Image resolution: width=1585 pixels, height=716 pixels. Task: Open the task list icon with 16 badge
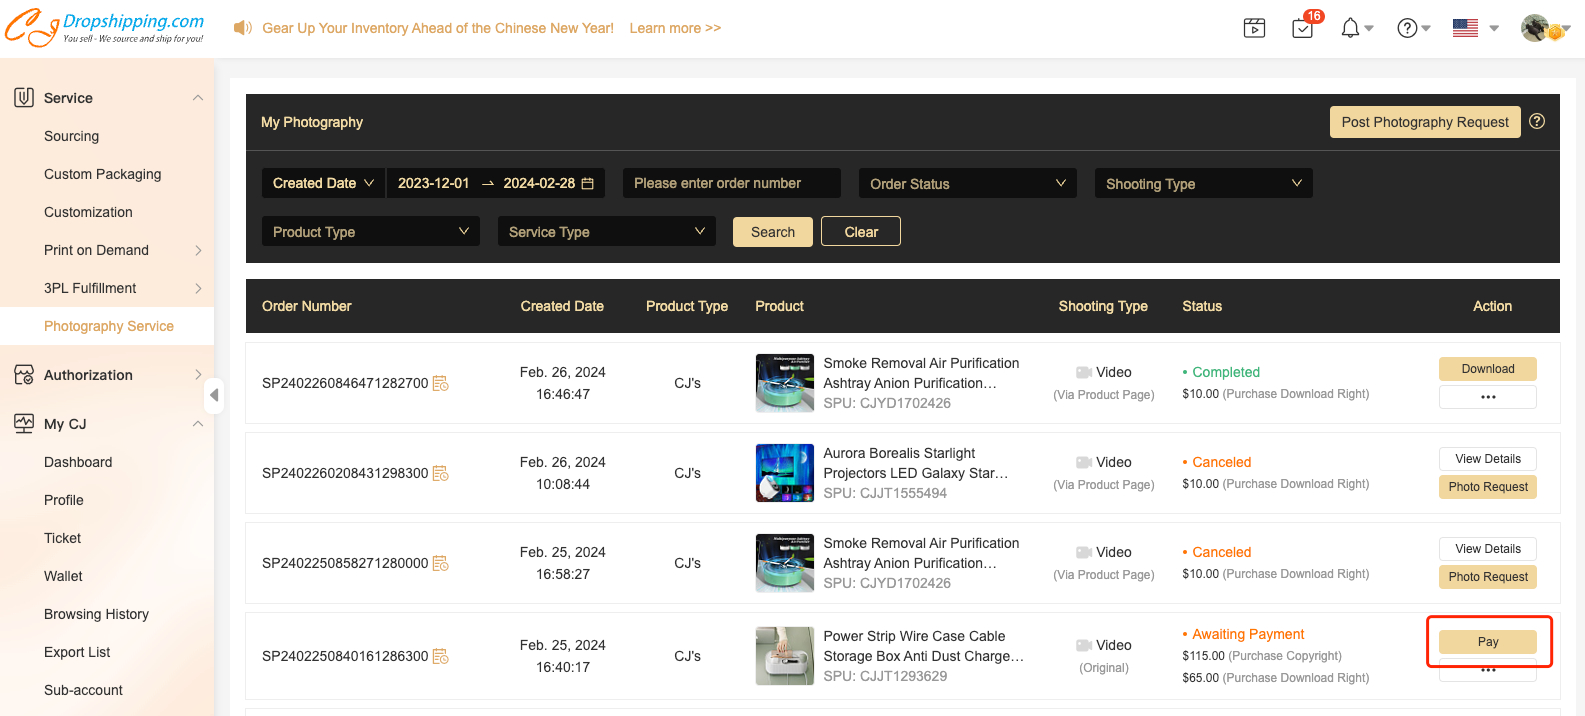1303,28
